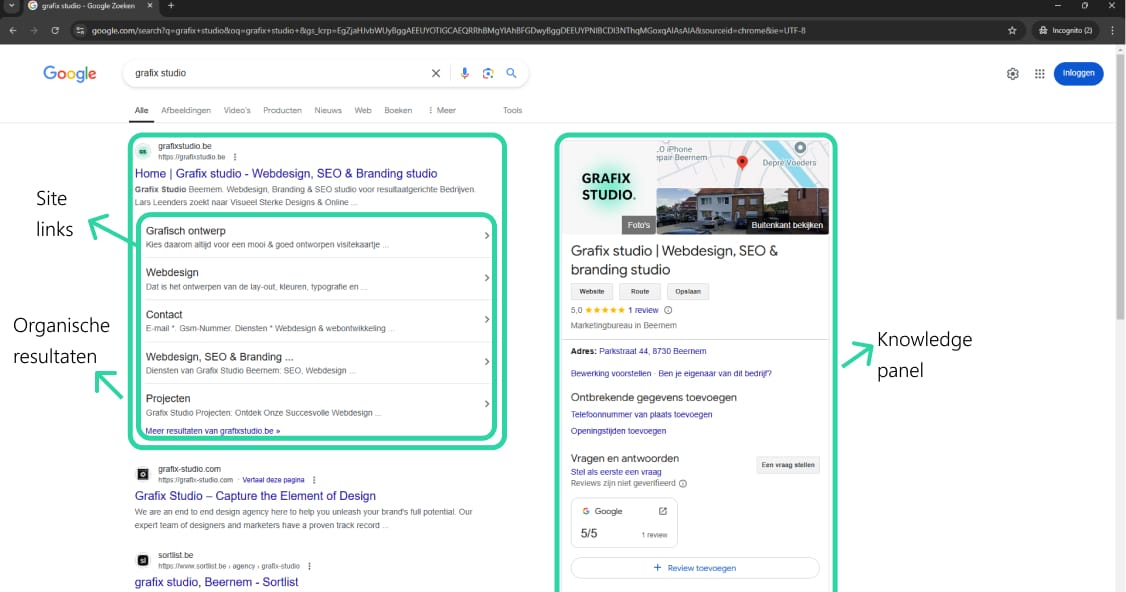Open grafix studio, Beernem - Sortlist result
The image size is (1126, 592).
(216, 582)
